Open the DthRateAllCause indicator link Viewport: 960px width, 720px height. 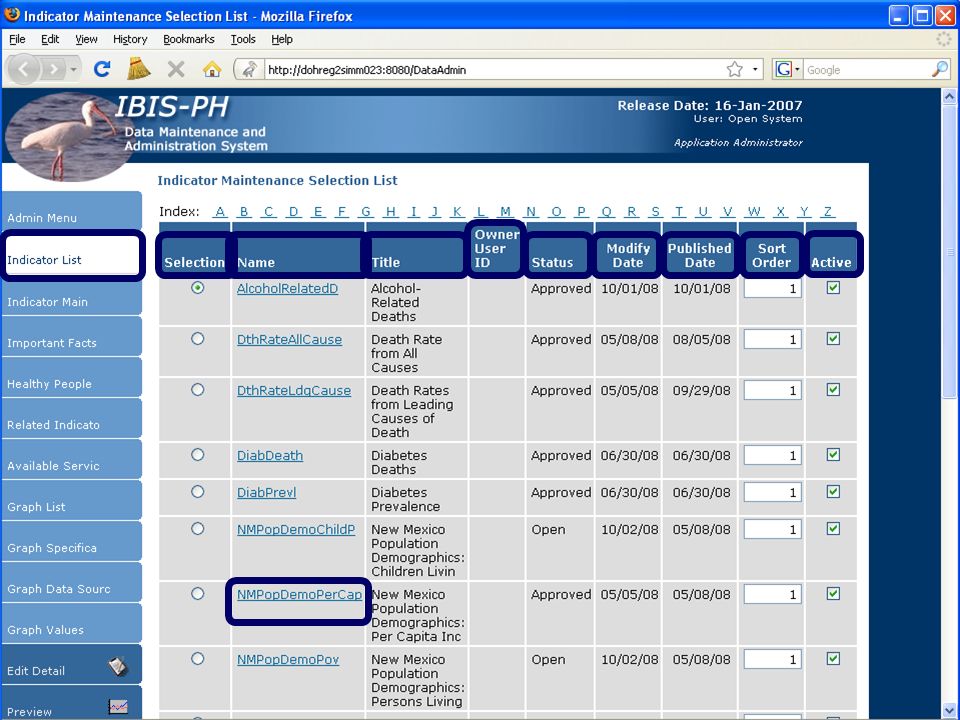coord(289,340)
